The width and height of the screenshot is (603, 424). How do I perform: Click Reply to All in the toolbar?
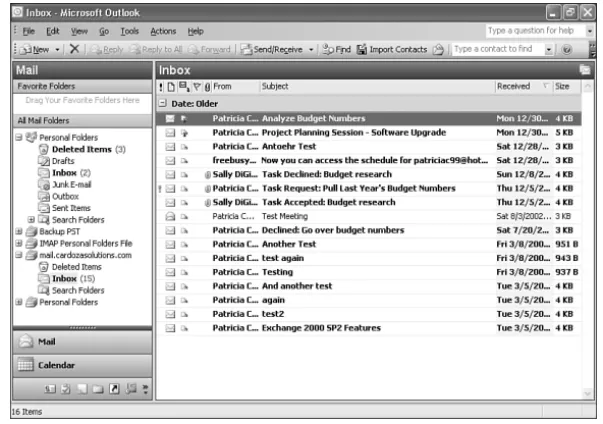click(x=155, y=50)
